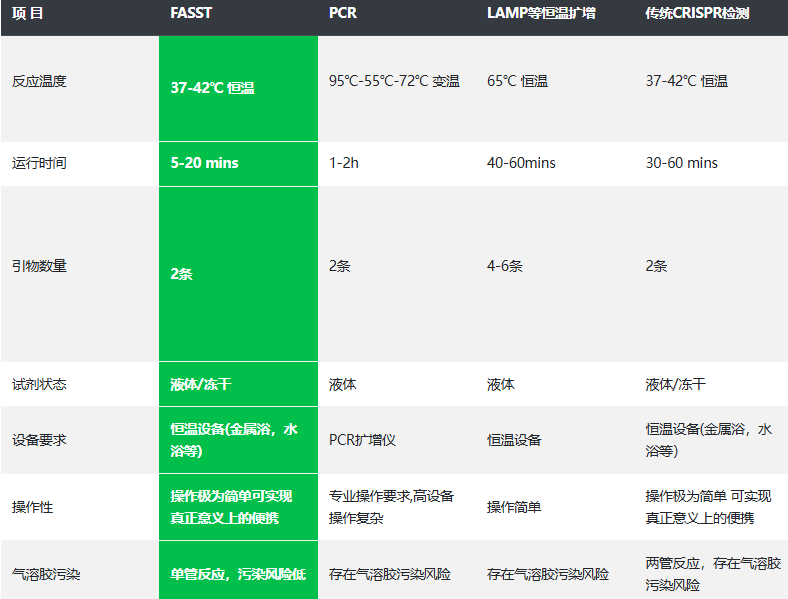Select the '操作性' row label

pos(32,507)
